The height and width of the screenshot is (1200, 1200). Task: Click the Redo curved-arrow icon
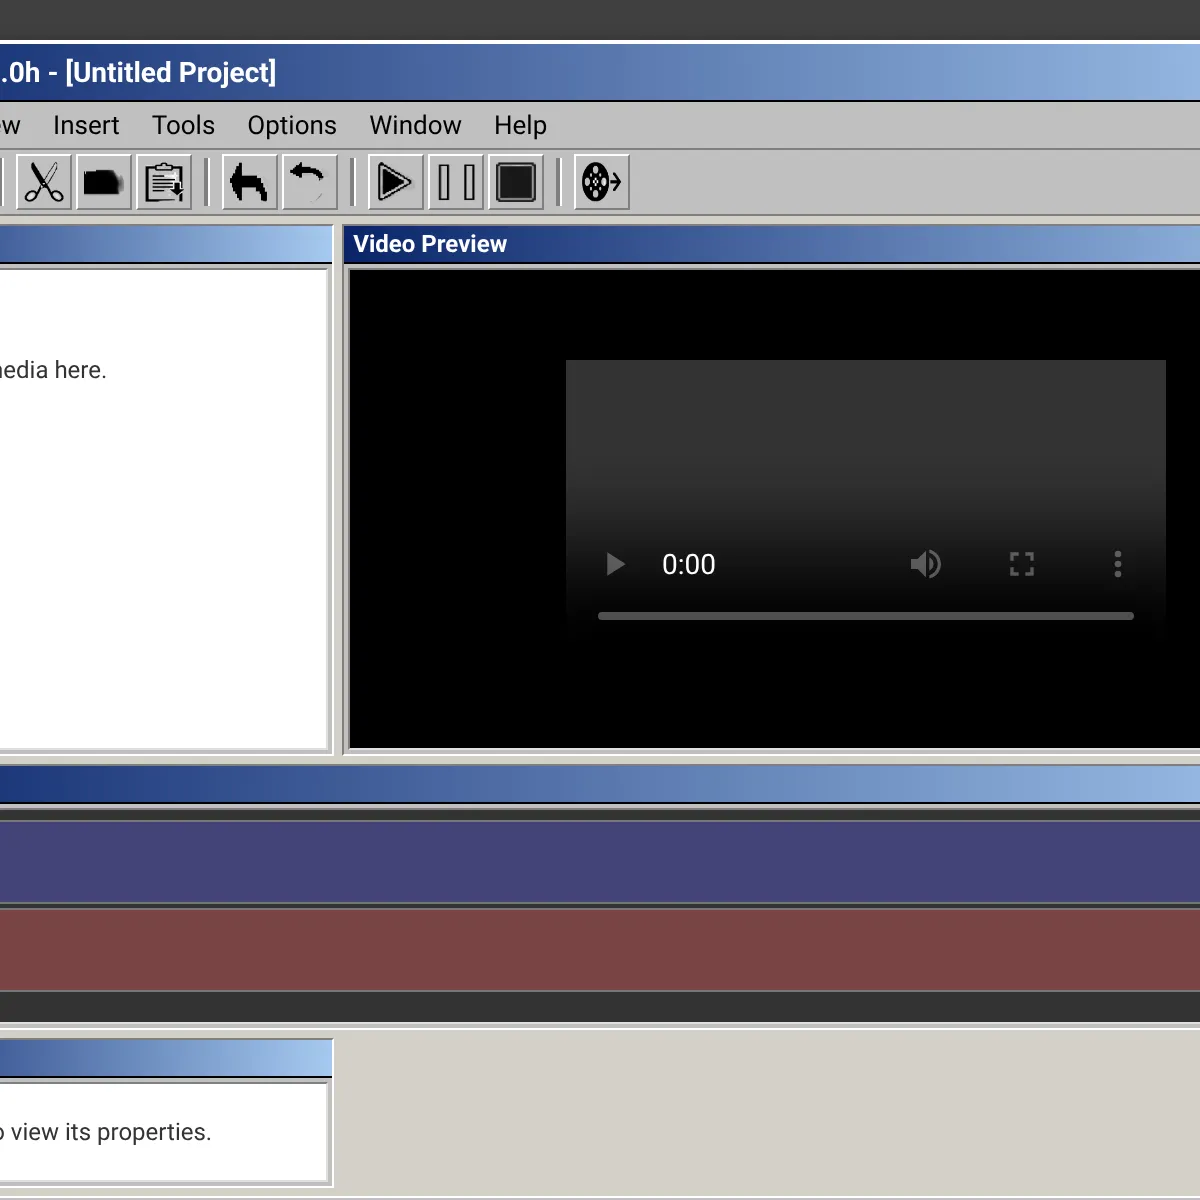click(x=310, y=182)
